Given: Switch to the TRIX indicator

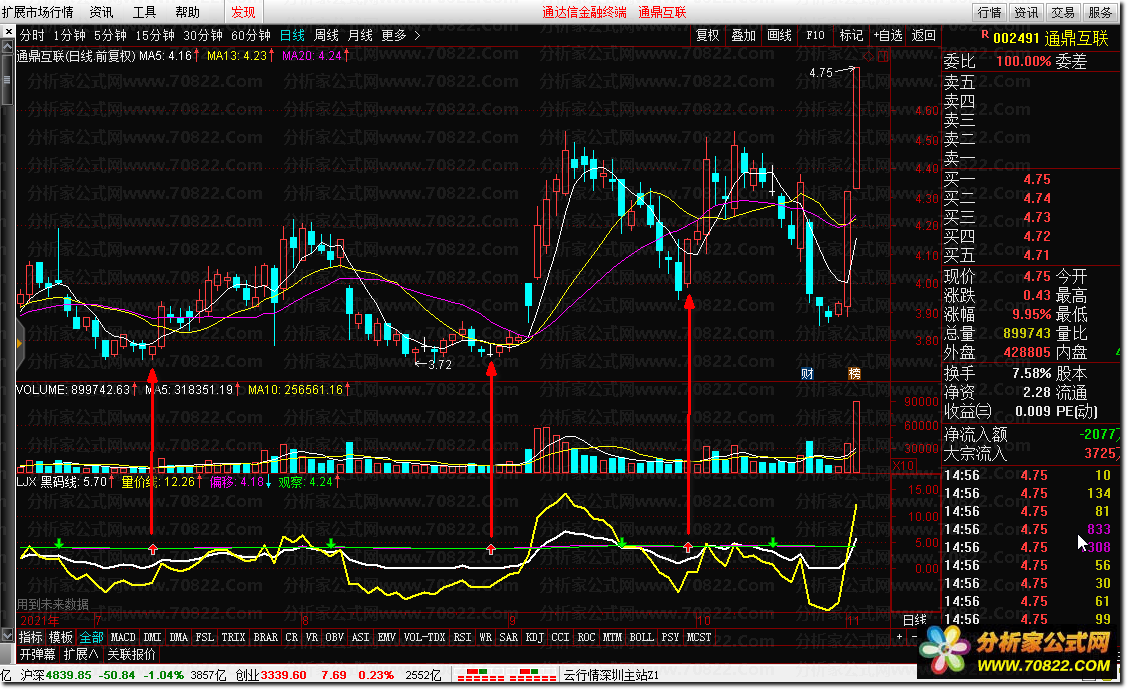Looking at the screenshot, I should pyautogui.click(x=233, y=637).
